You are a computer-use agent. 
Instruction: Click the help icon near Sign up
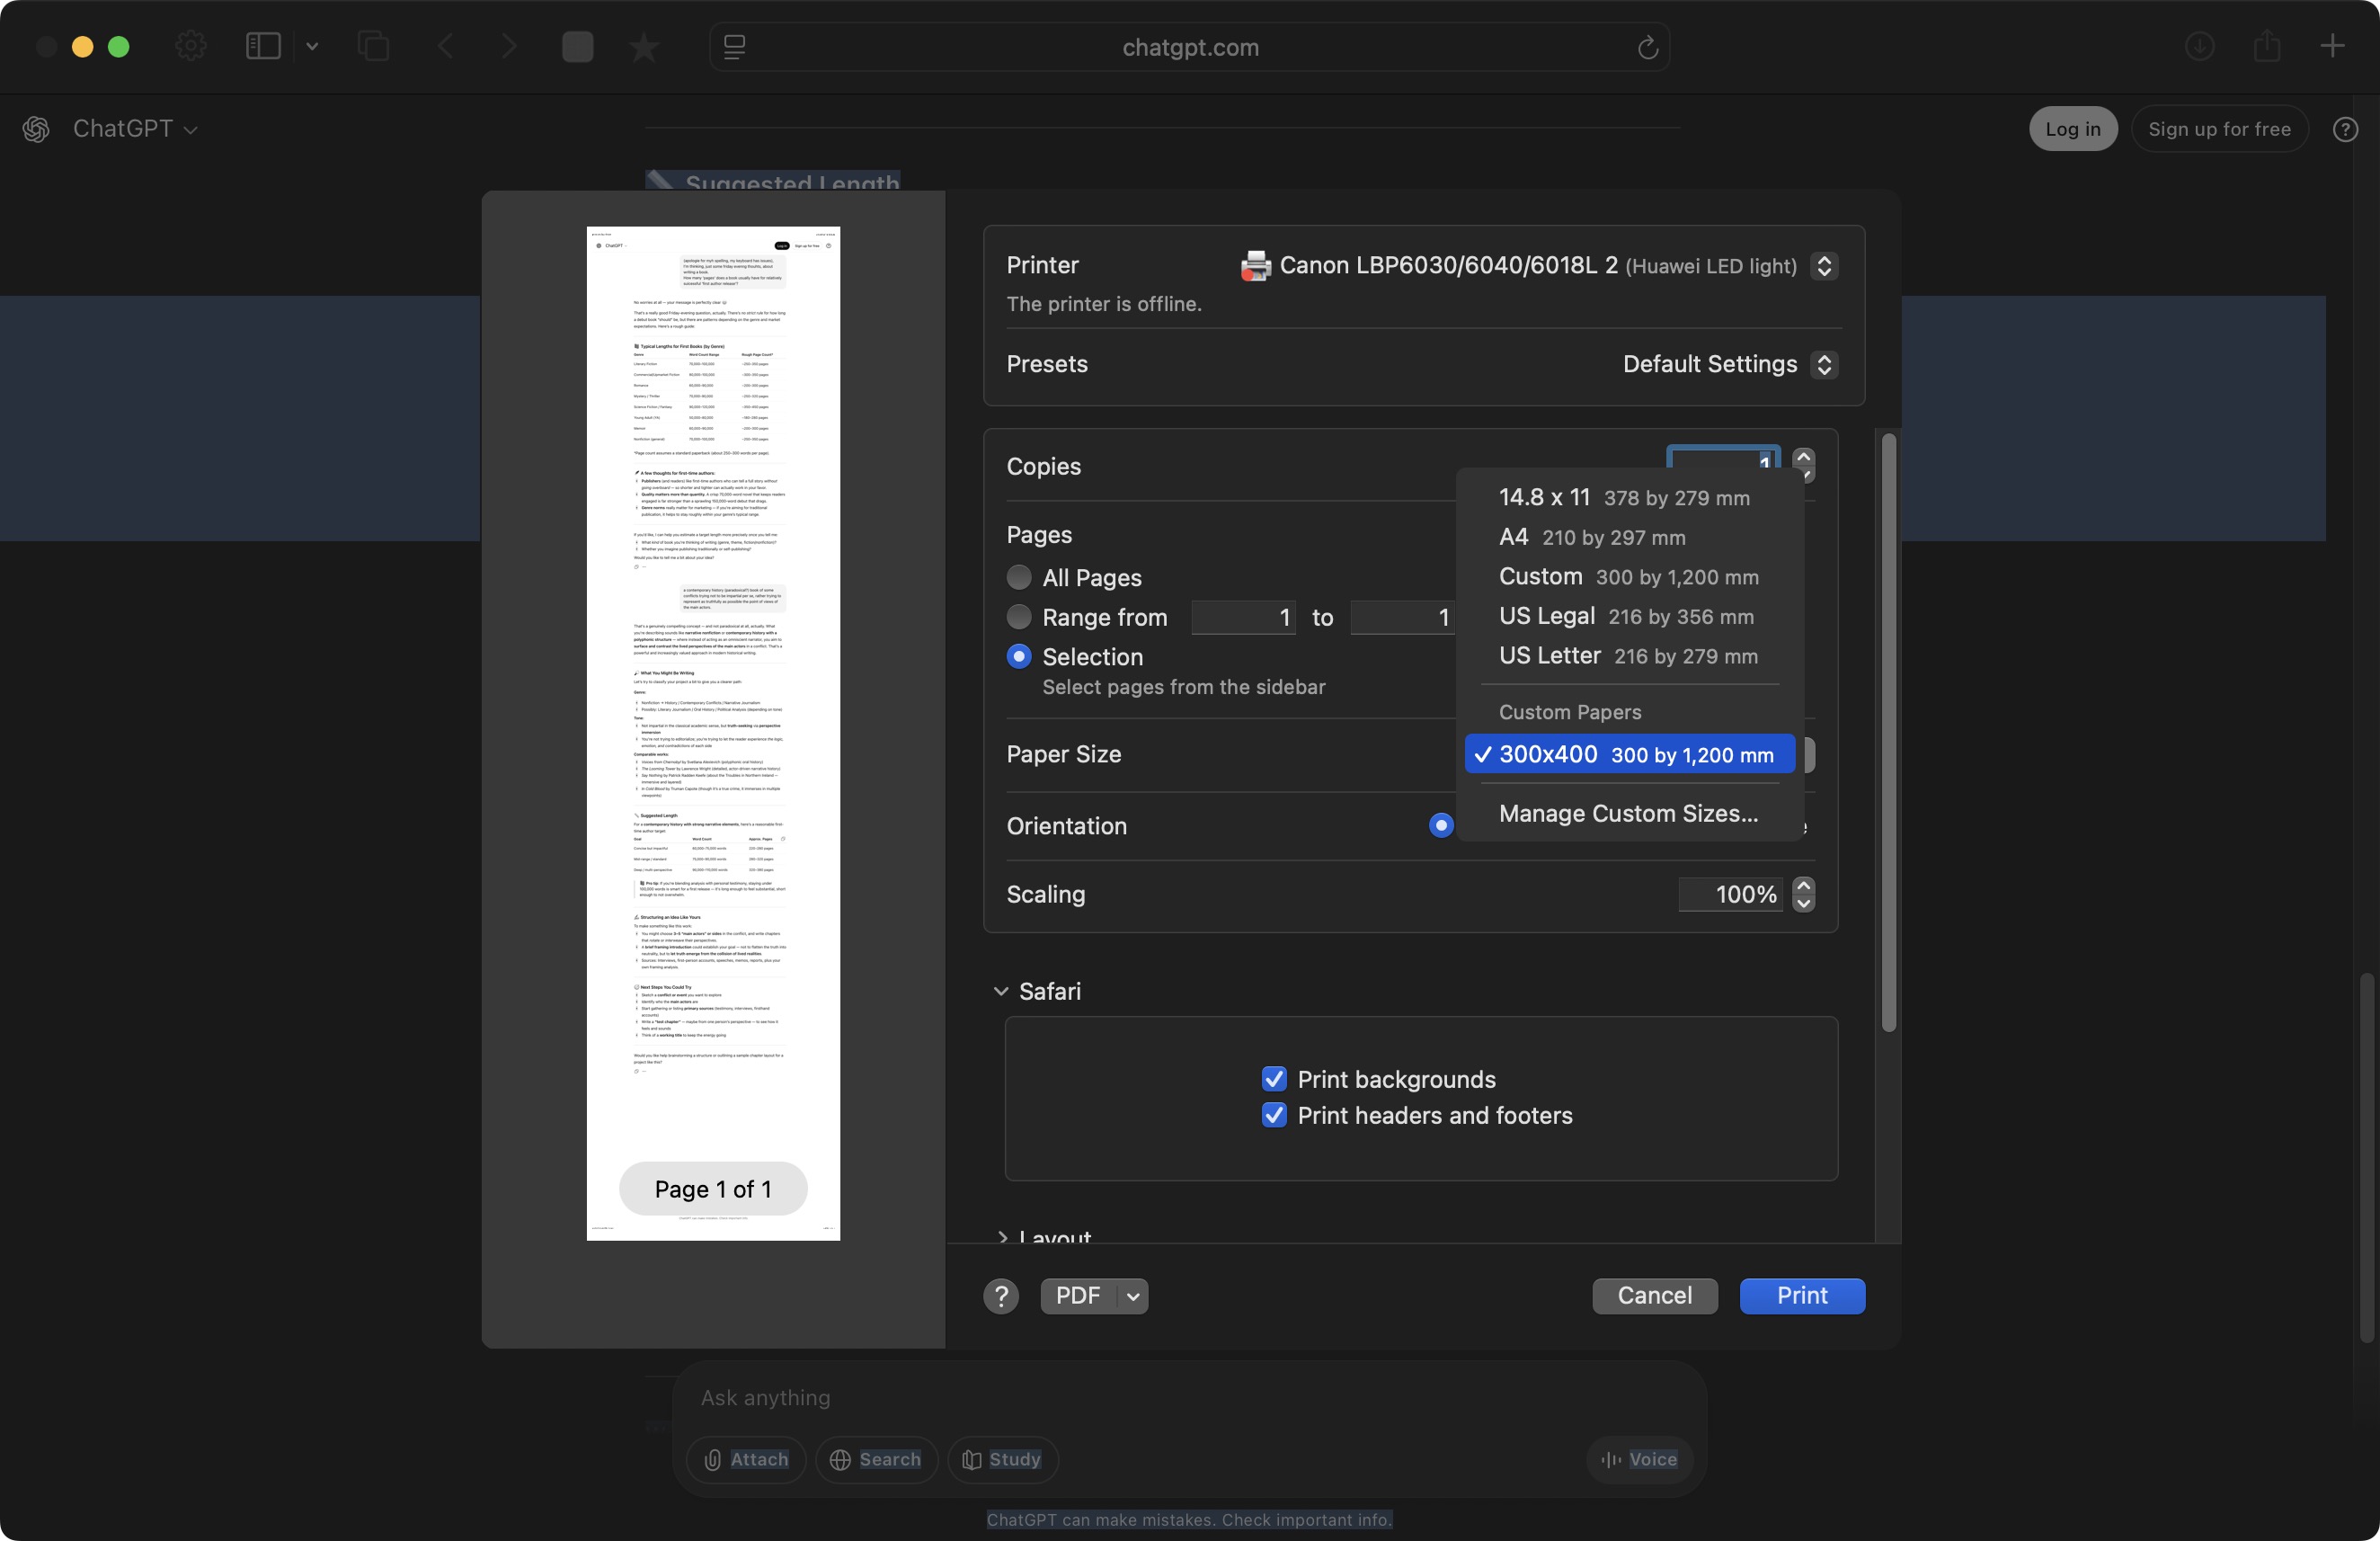pyautogui.click(x=2345, y=129)
